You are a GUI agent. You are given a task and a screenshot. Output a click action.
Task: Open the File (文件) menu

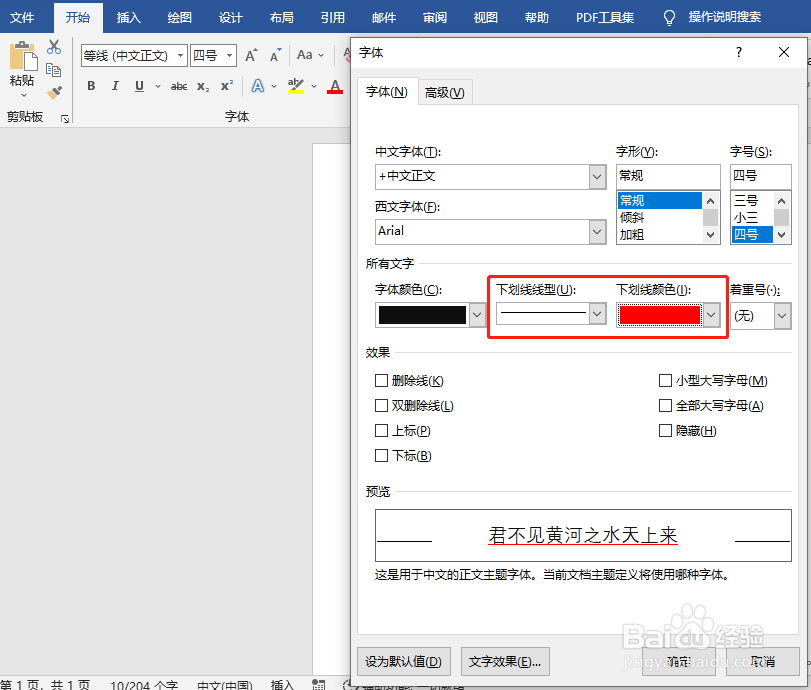tap(22, 18)
